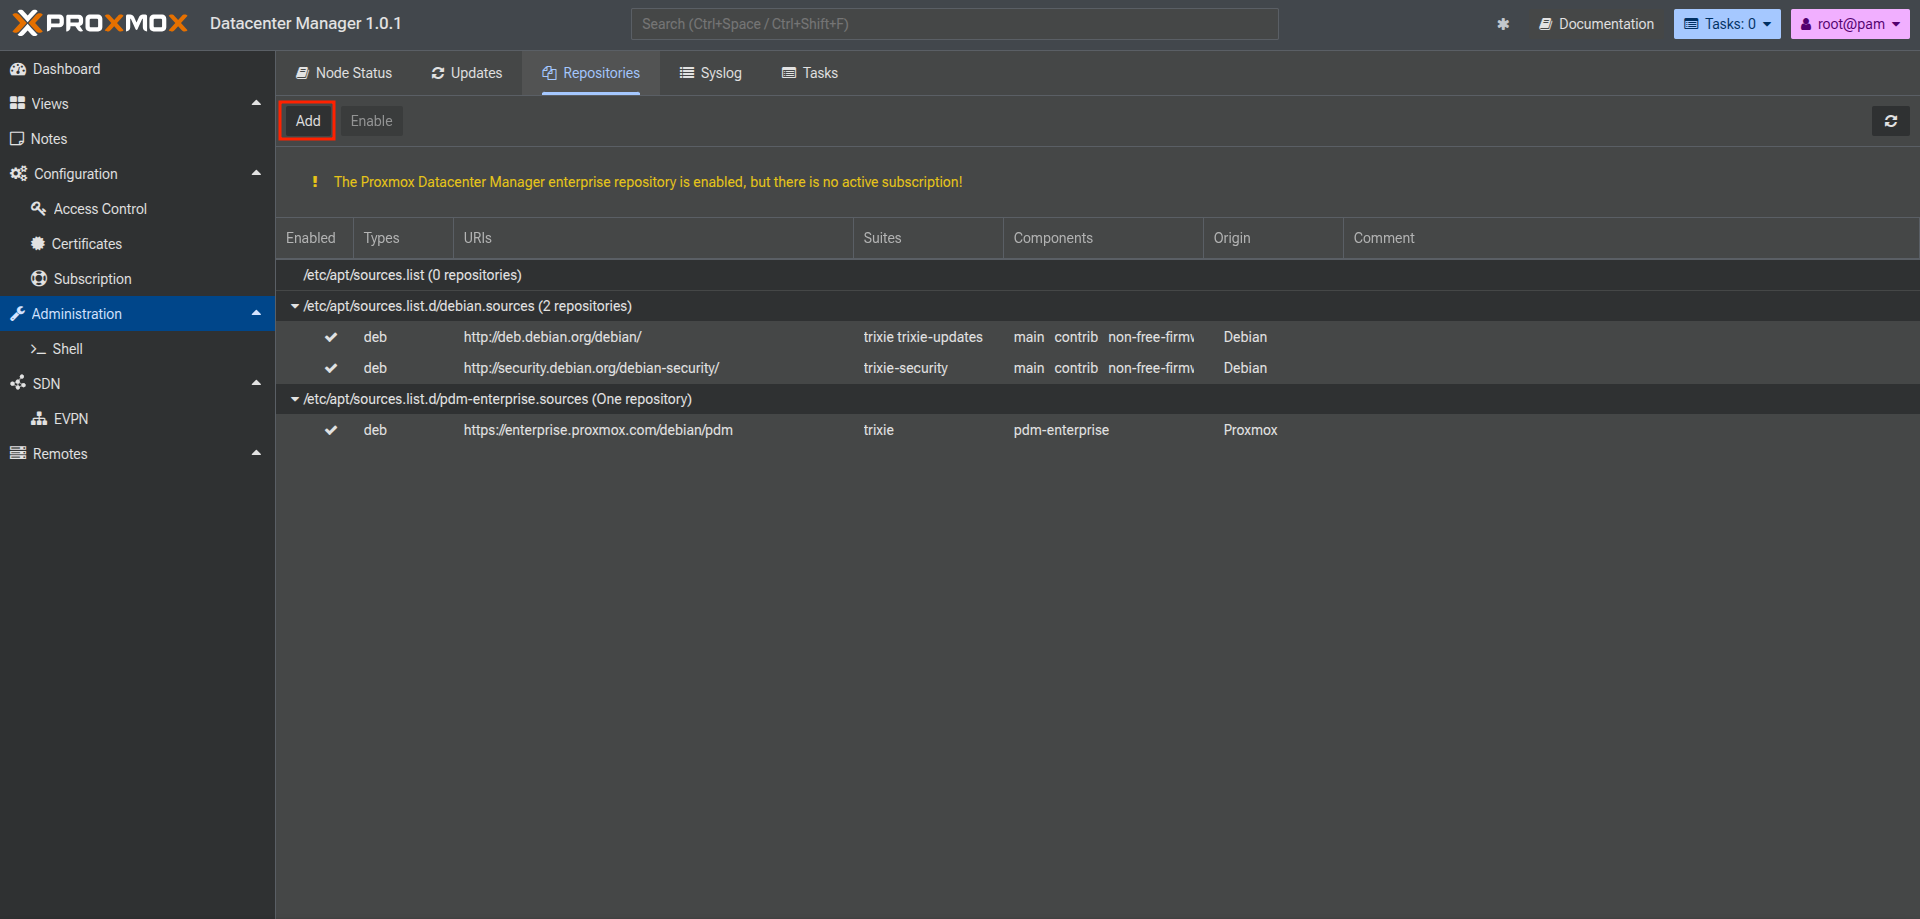
Task: Focus the search input field
Action: (954, 24)
